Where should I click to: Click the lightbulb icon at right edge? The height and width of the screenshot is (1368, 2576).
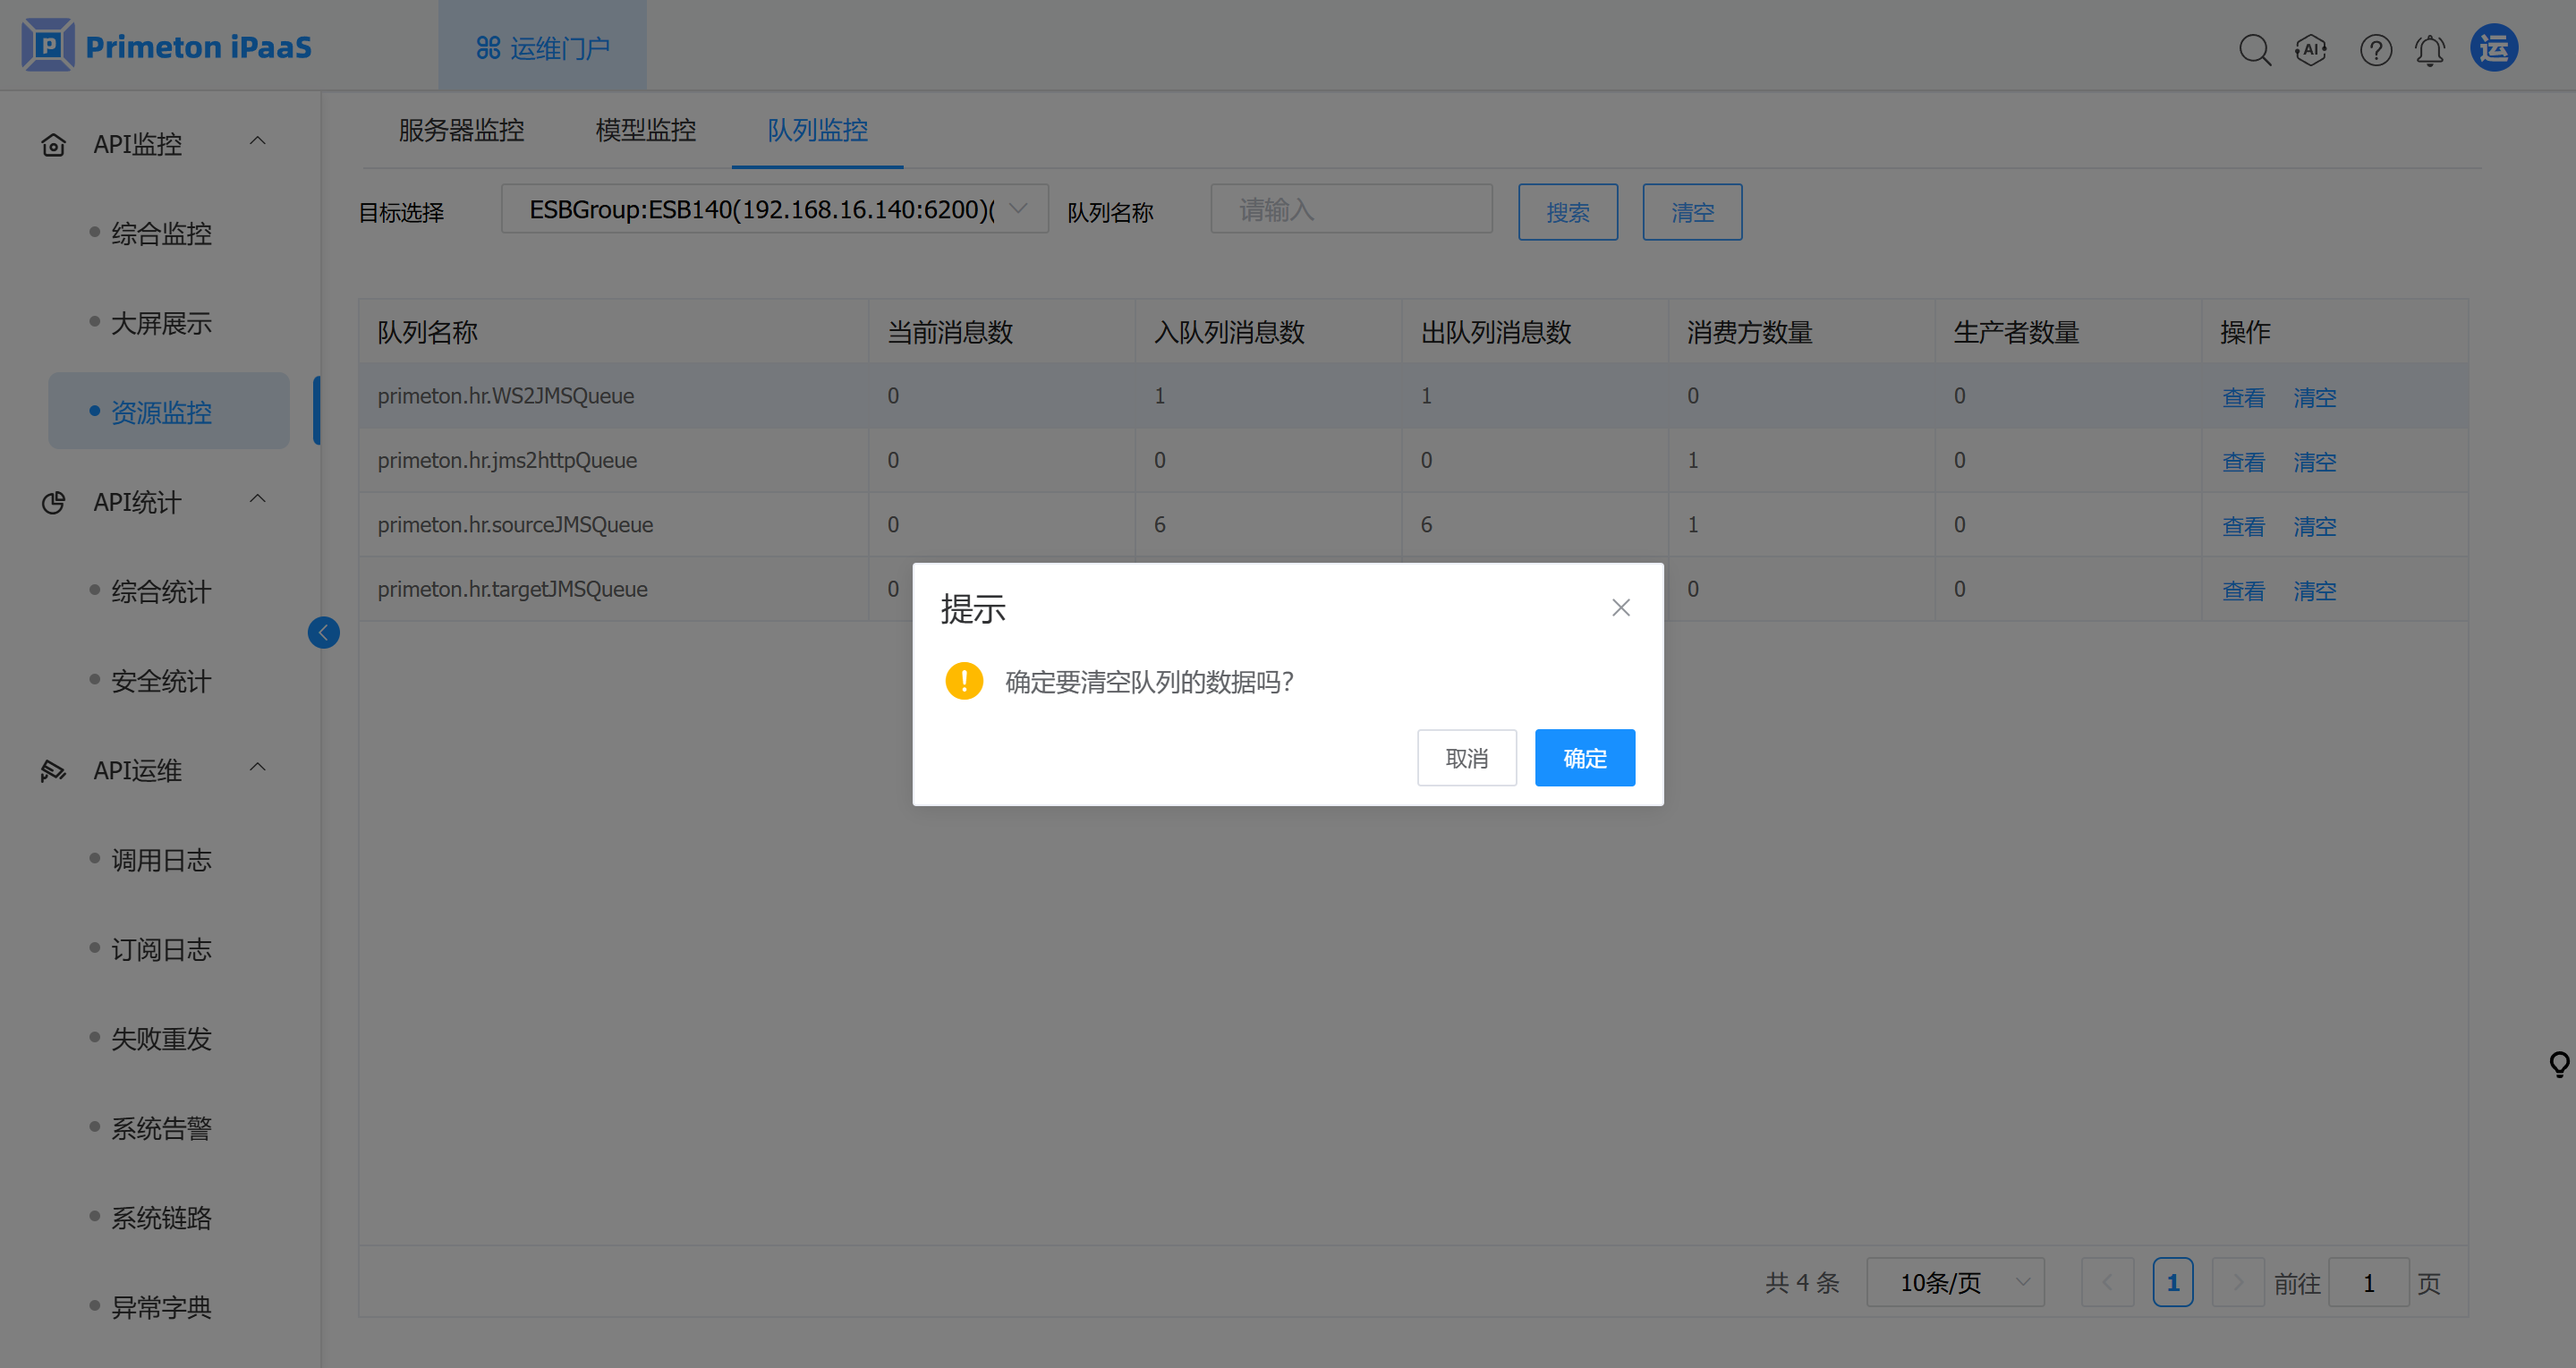click(2558, 1063)
